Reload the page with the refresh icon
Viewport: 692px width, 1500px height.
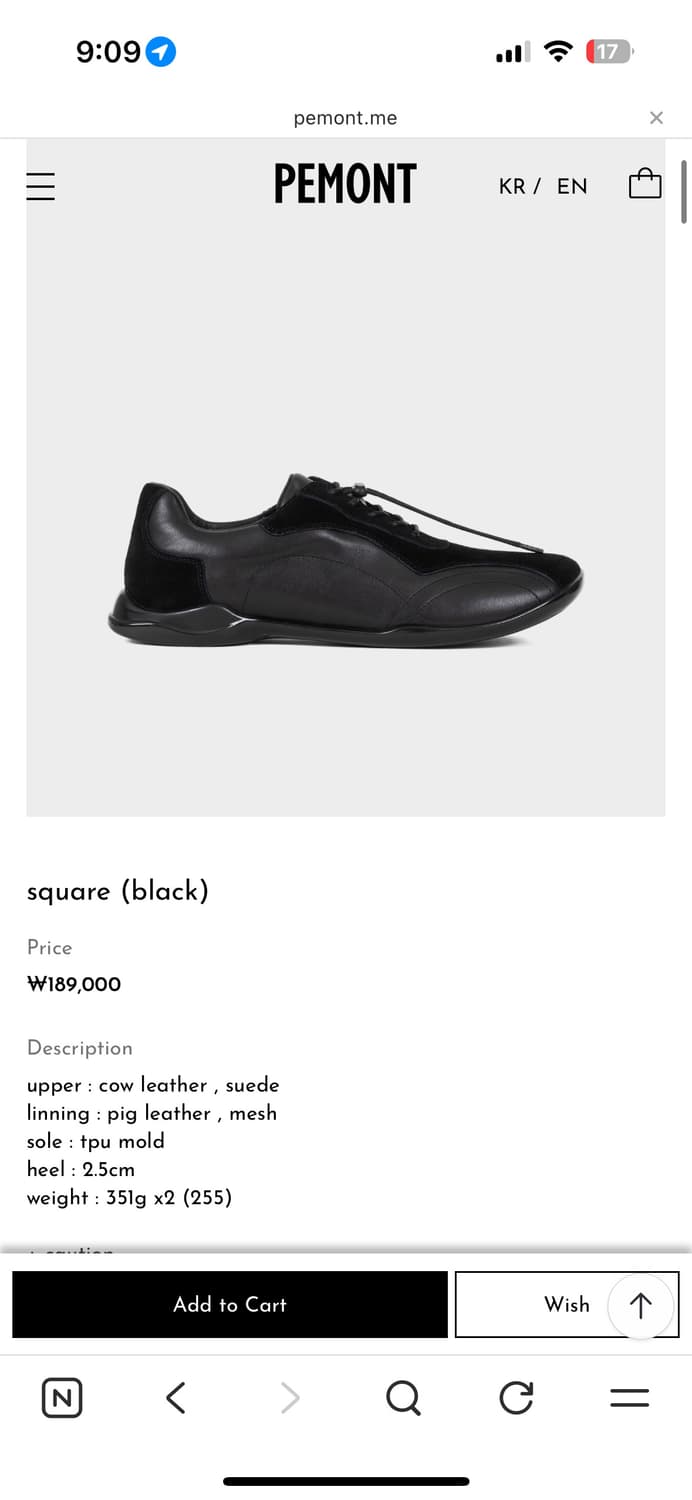point(516,1397)
